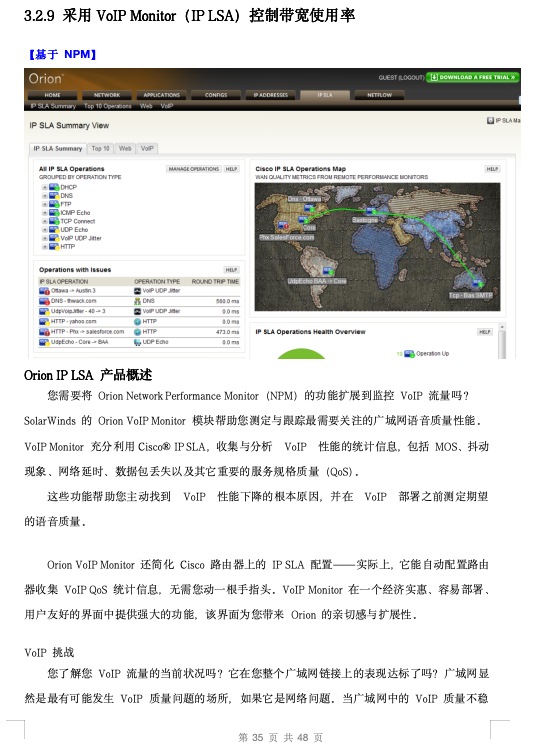Click status icon beside UdpVoipJitter - 40 -> 3

(x=44, y=312)
